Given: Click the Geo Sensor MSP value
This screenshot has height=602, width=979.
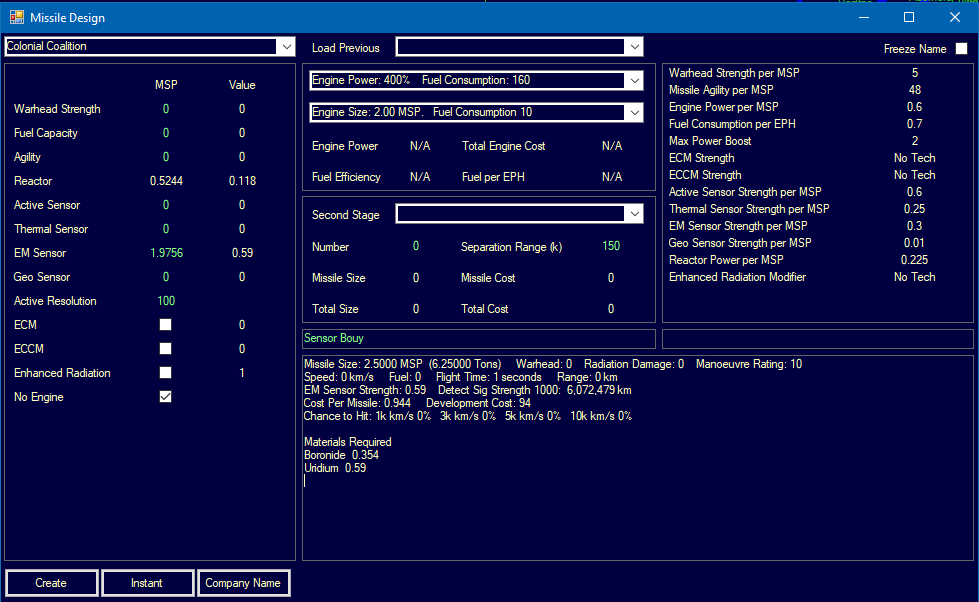Looking at the screenshot, I should point(166,277).
